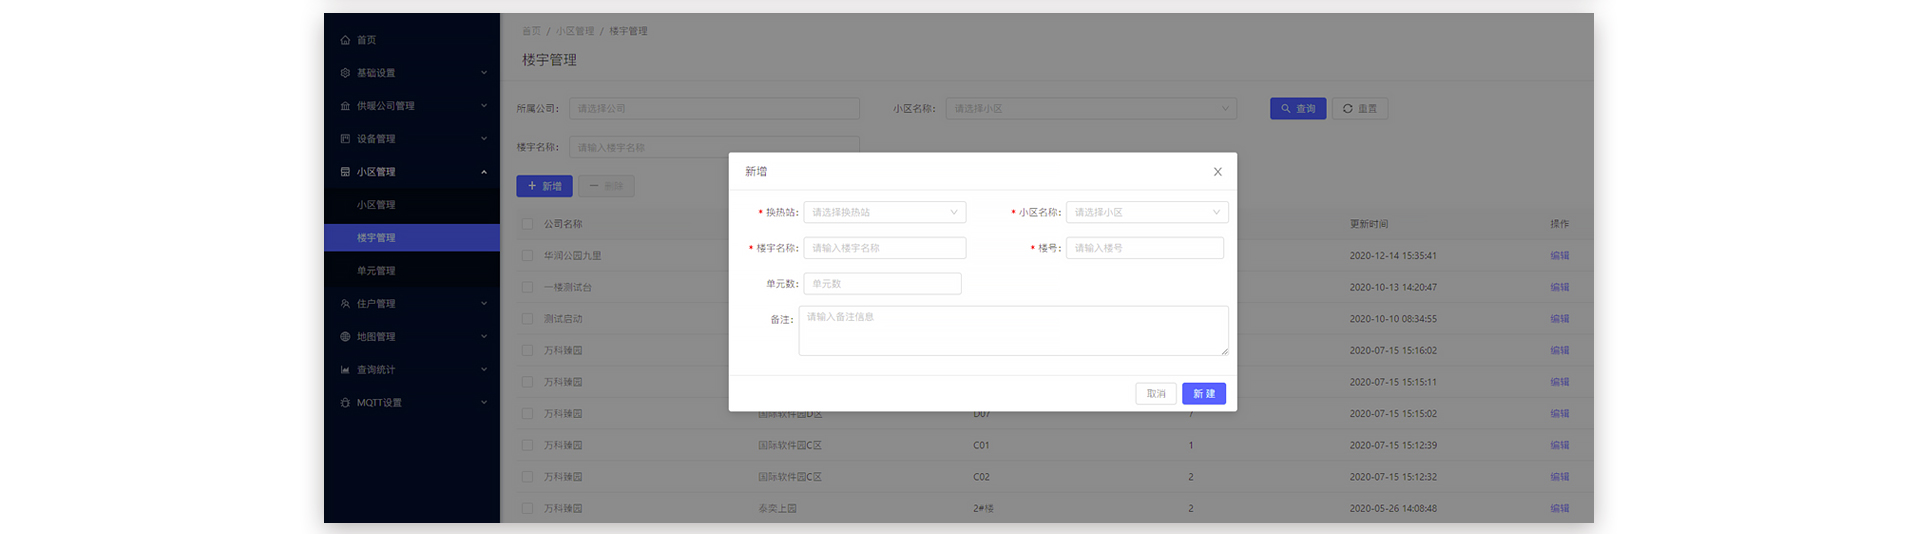
Task: Click the 取消 button in the dialog
Action: pyautogui.click(x=1155, y=394)
